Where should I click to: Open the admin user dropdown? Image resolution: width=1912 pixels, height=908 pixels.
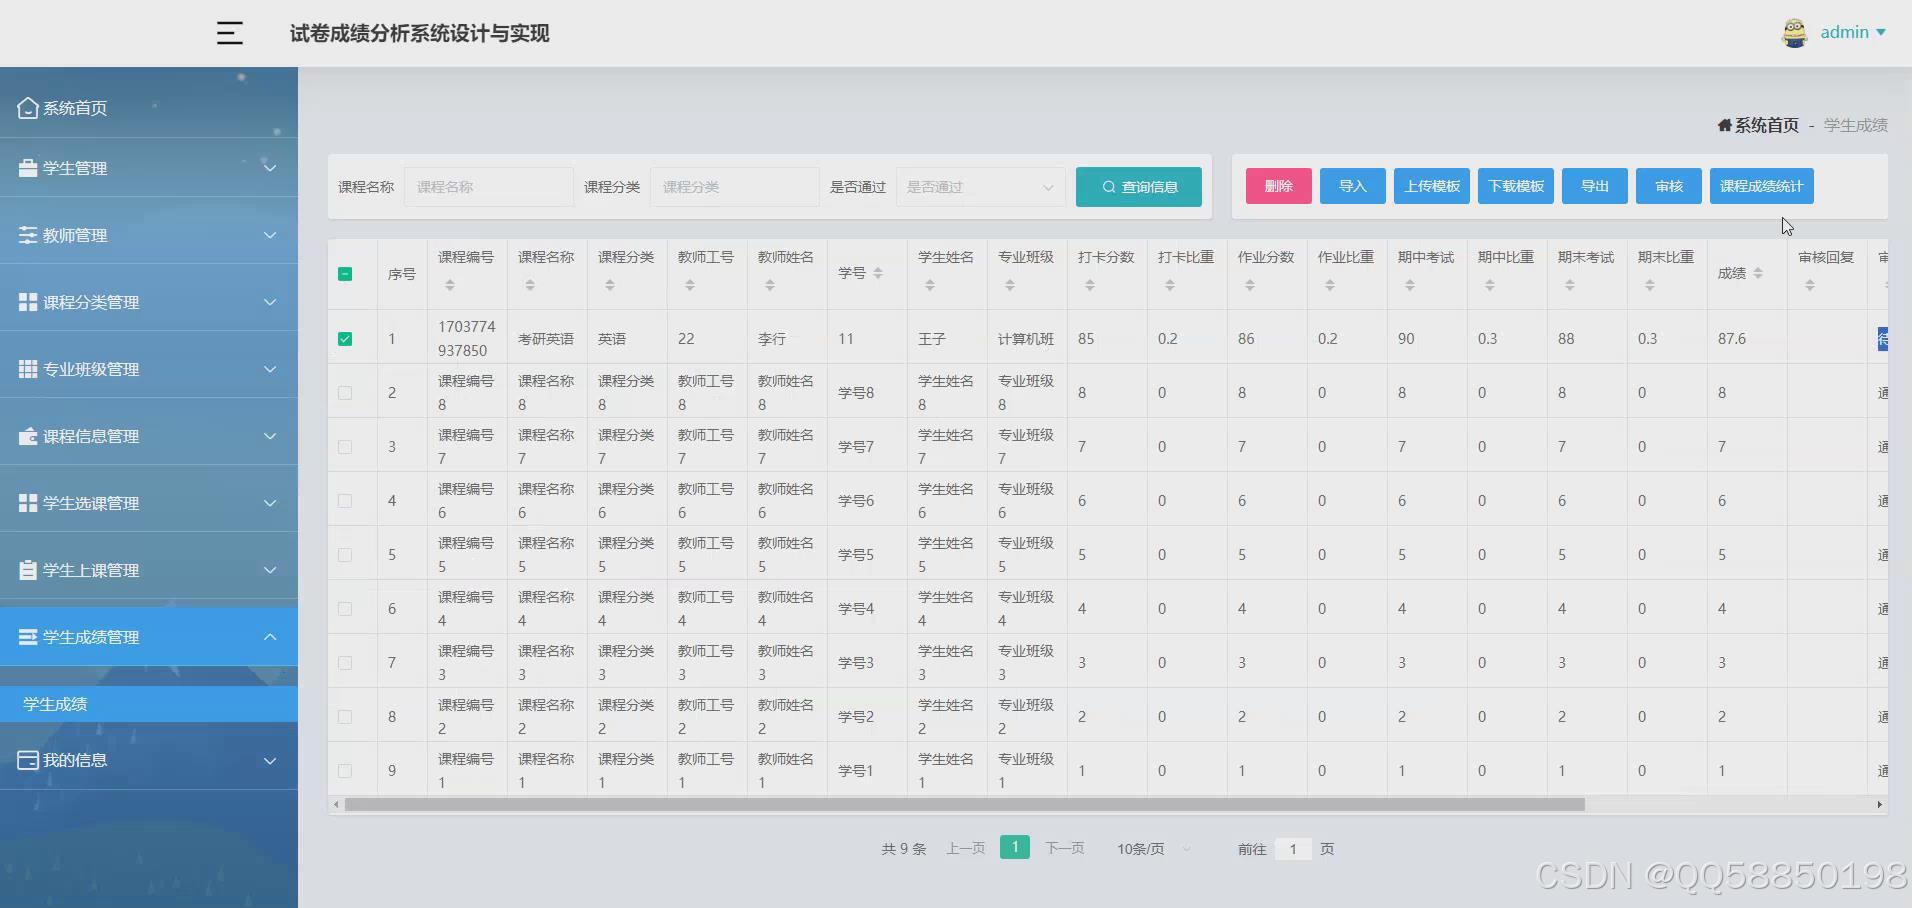(x=1853, y=32)
